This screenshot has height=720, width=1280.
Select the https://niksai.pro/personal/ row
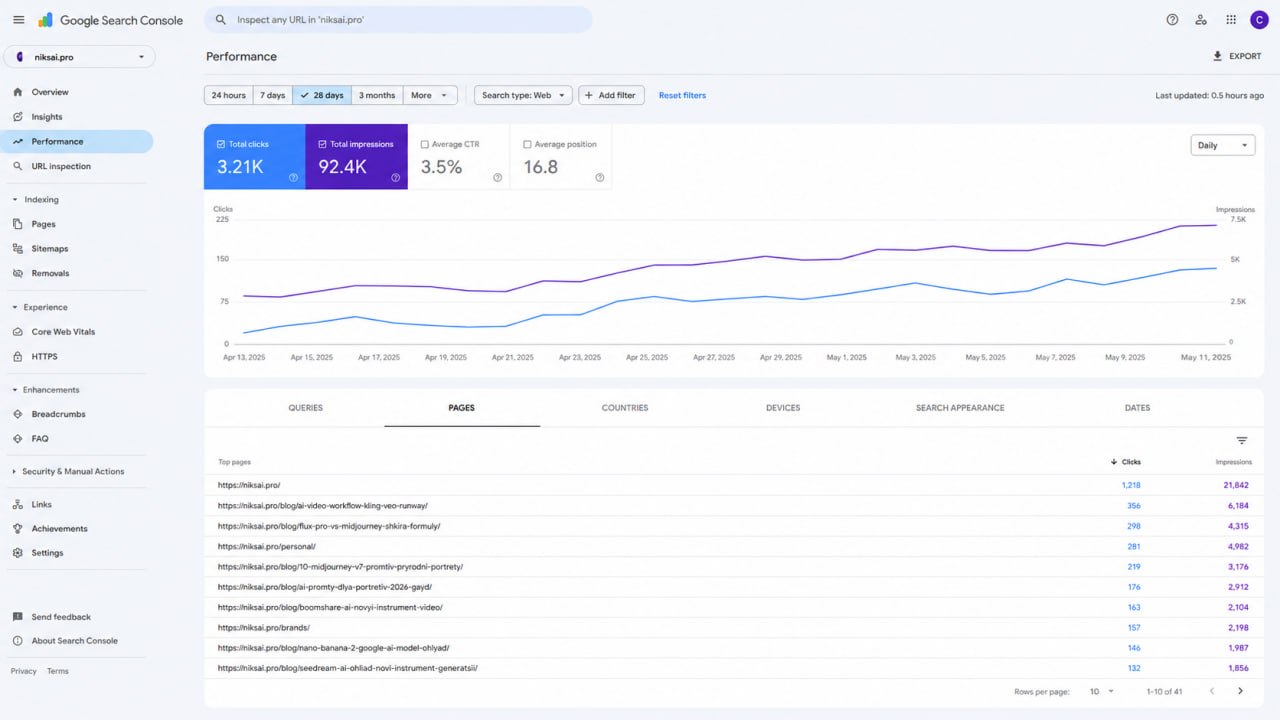tap(735, 546)
